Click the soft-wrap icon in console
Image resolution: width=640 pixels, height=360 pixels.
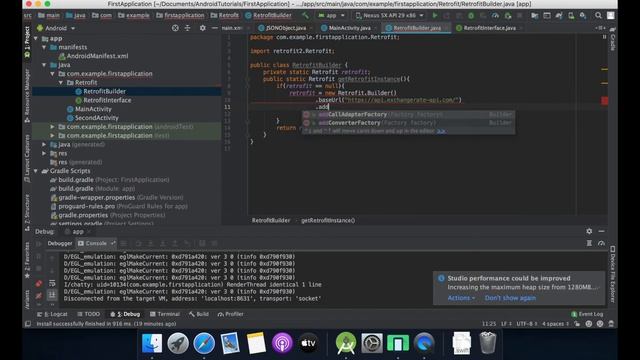[52, 283]
